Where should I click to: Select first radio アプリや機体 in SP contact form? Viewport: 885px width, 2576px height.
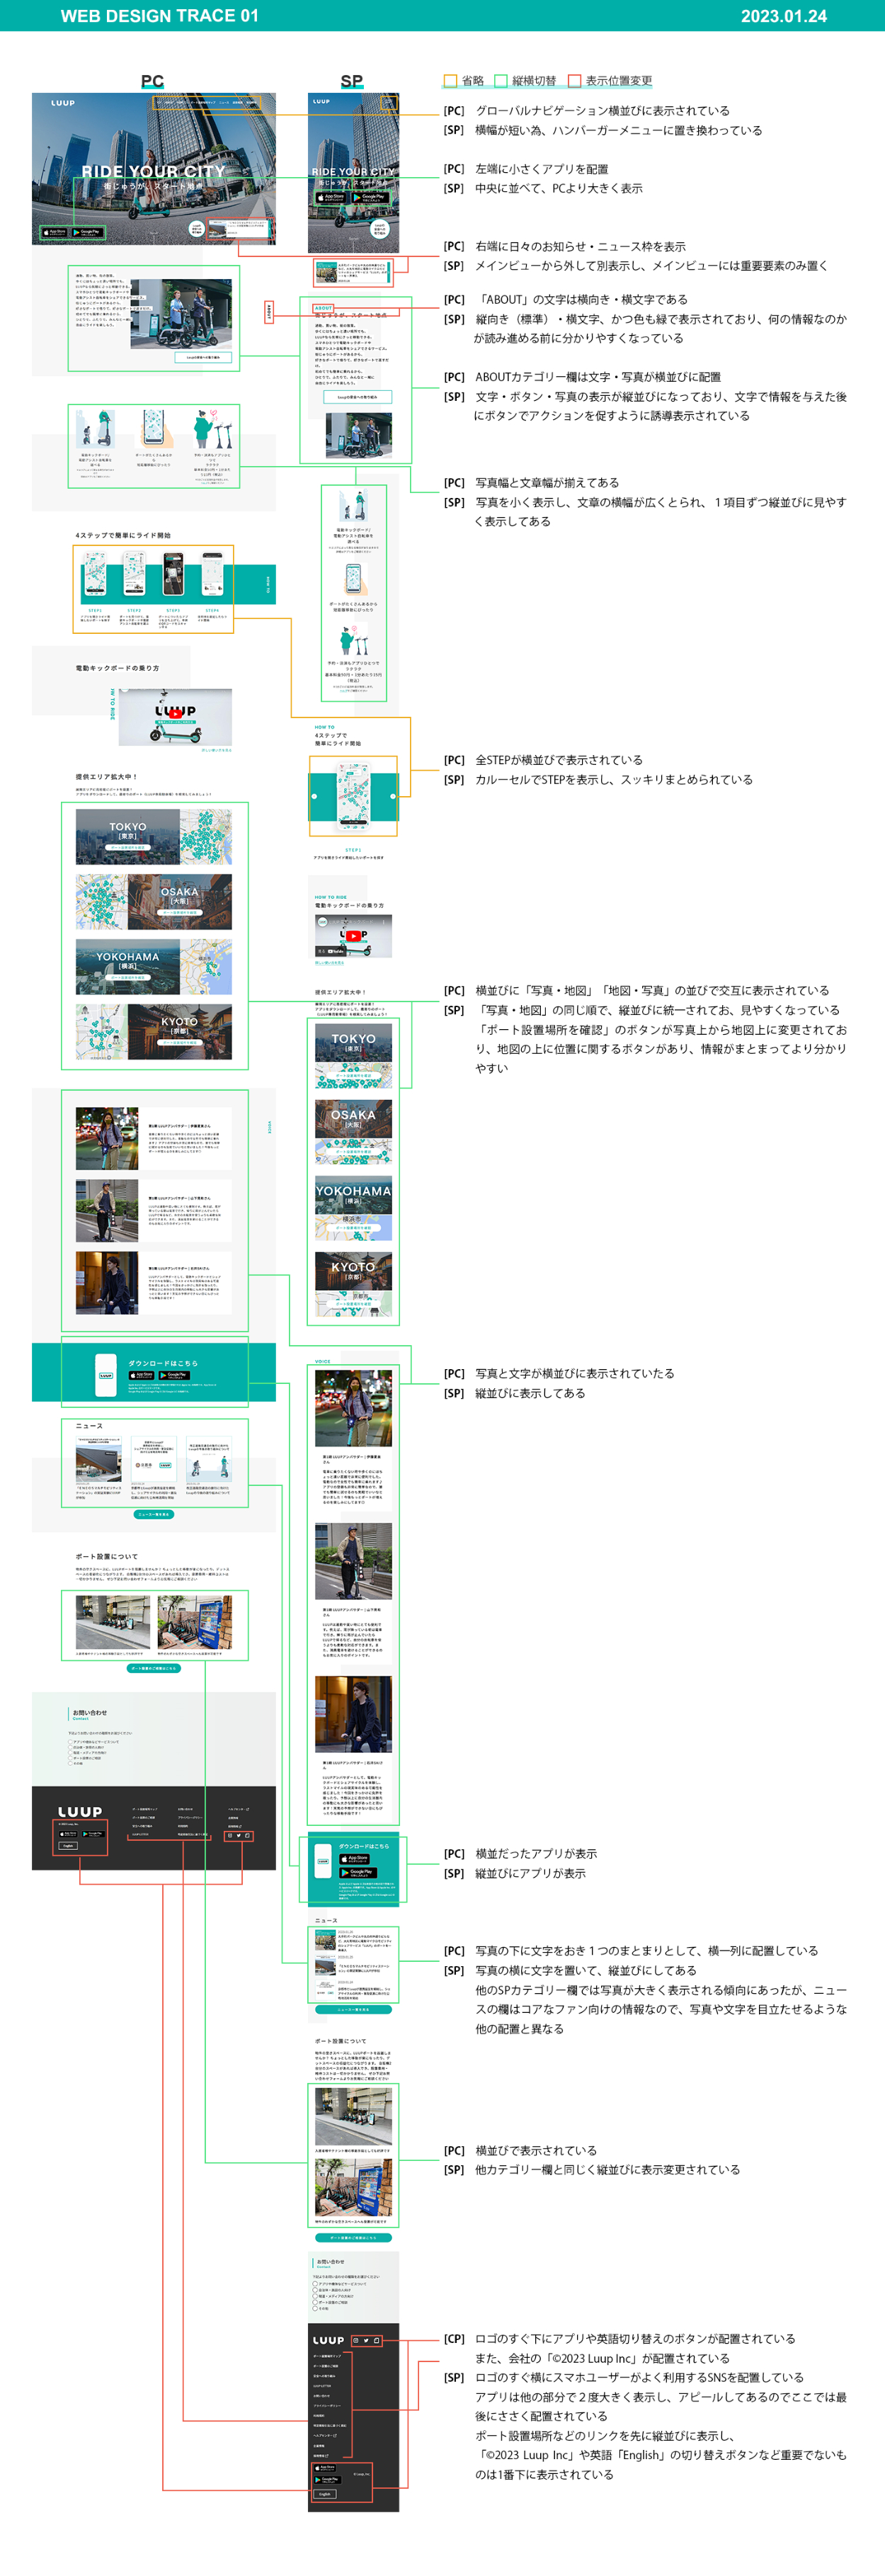(315, 2284)
